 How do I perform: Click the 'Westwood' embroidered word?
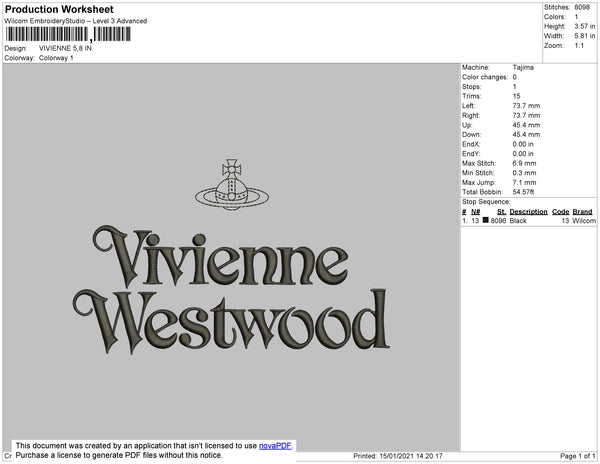click(x=232, y=321)
